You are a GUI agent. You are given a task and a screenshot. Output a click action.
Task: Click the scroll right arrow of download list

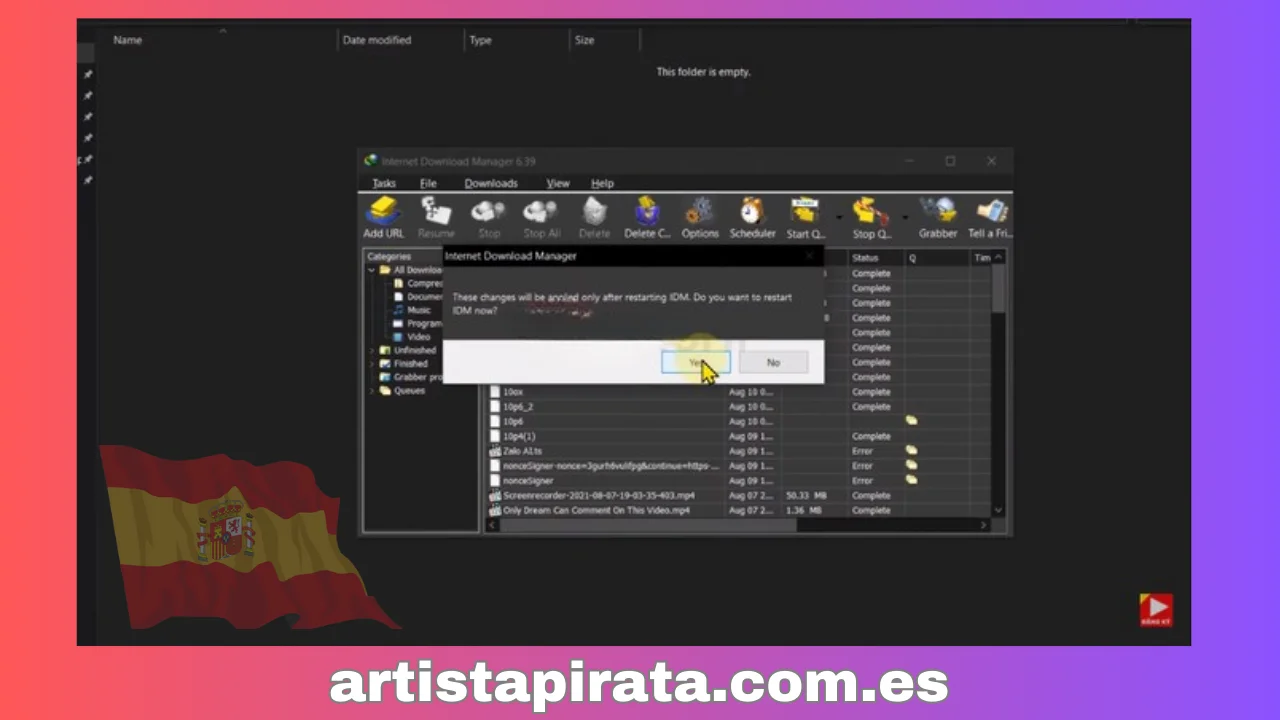point(983,525)
